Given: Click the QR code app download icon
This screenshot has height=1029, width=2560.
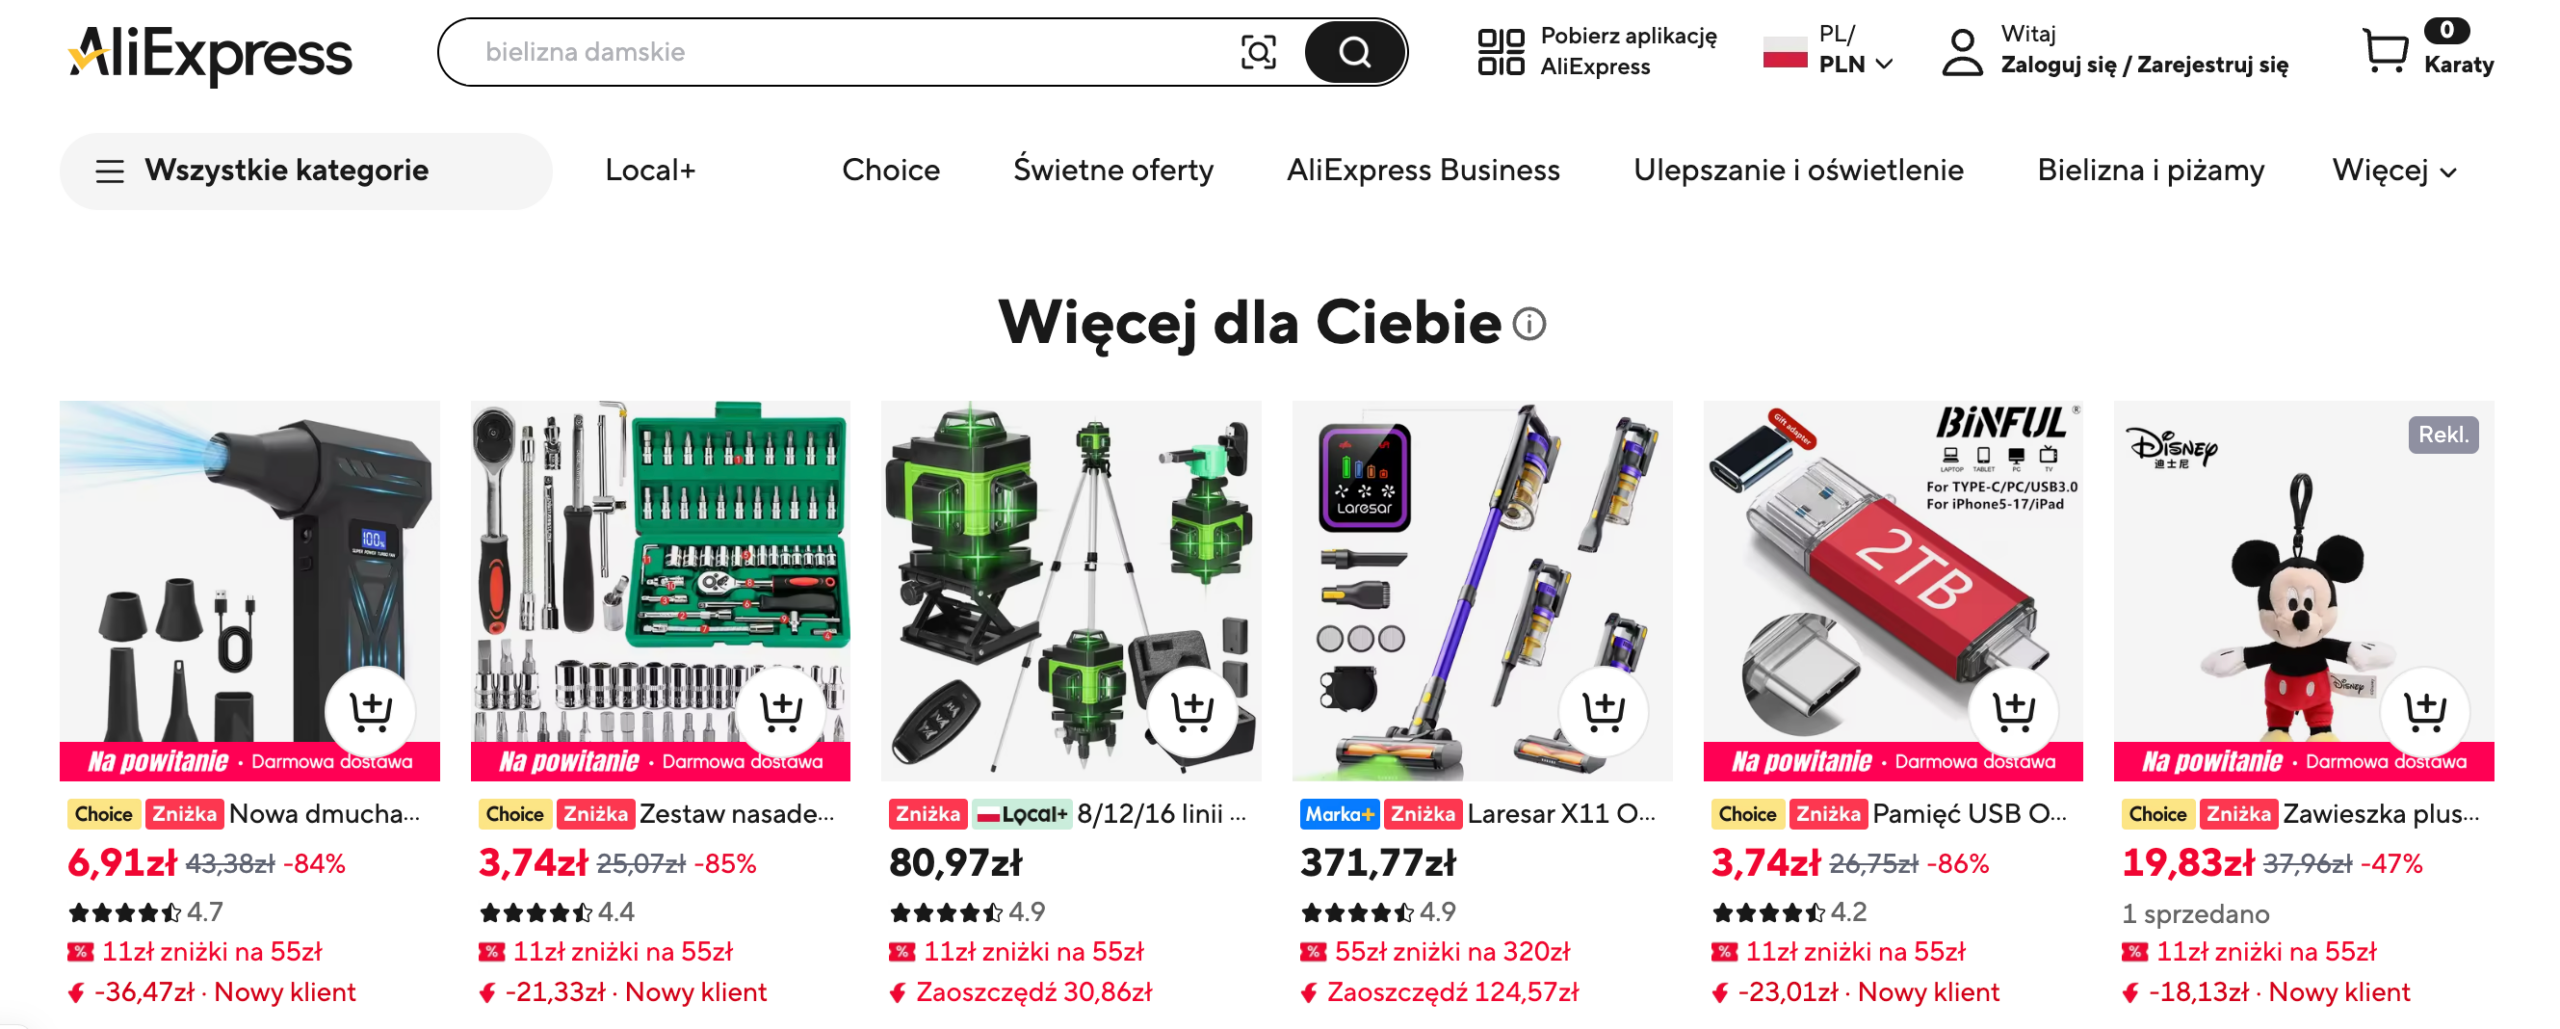Looking at the screenshot, I should point(1500,52).
